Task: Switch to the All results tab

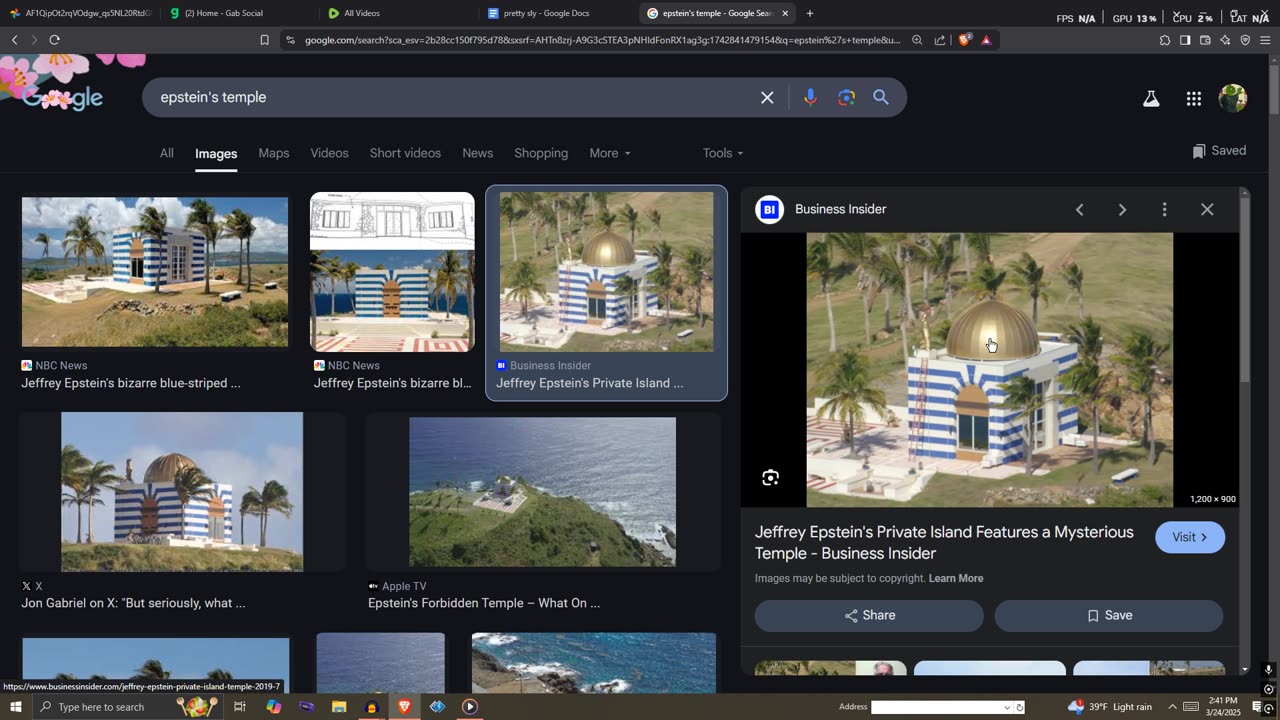Action: [x=167, y=153]
